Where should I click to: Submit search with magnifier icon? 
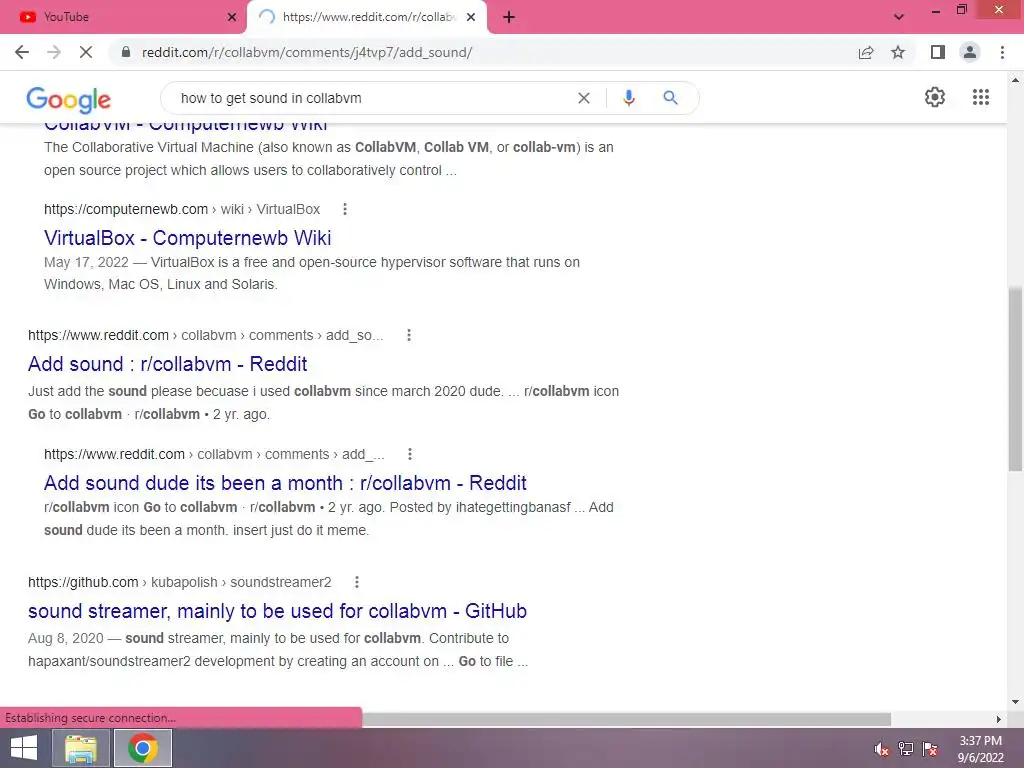pos(670,98)
